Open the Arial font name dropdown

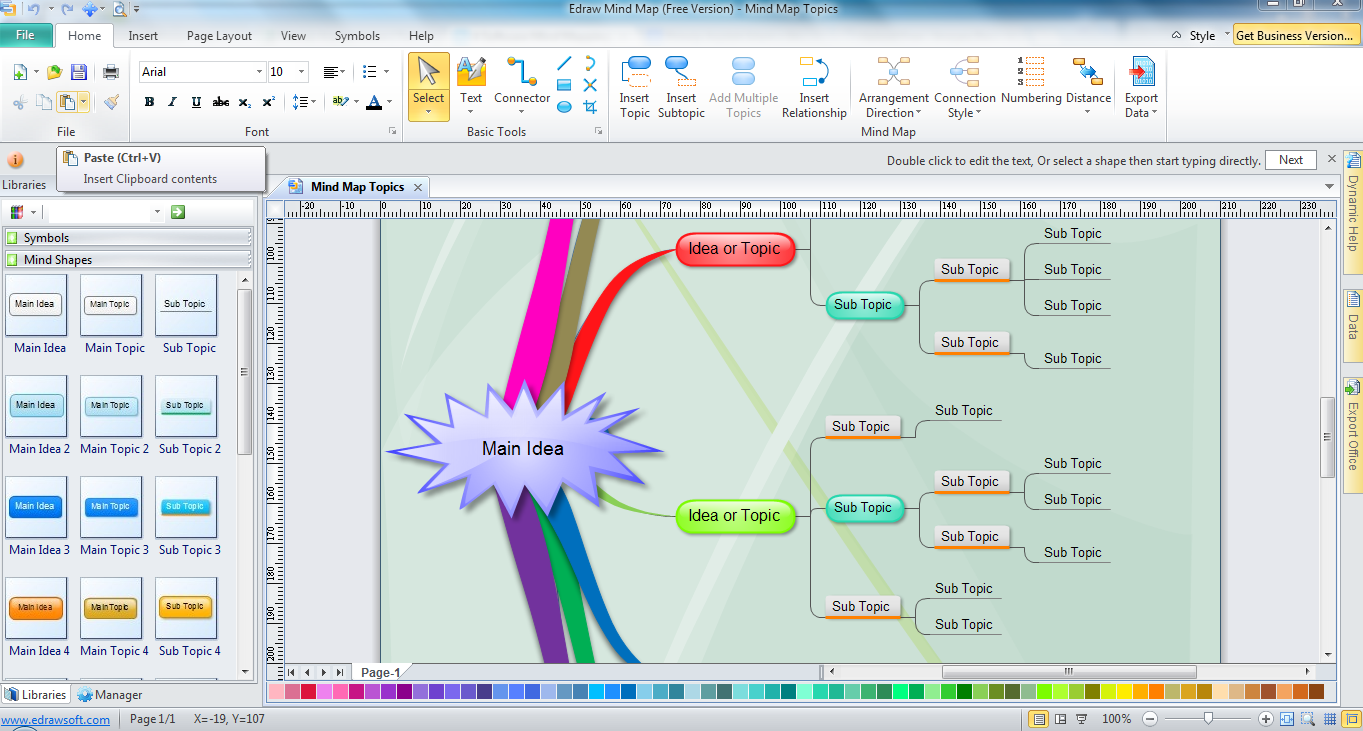coord(260,72)
